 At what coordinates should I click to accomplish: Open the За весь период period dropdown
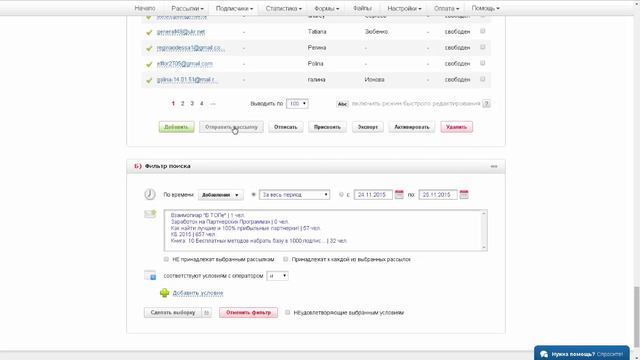coord(294,195)
